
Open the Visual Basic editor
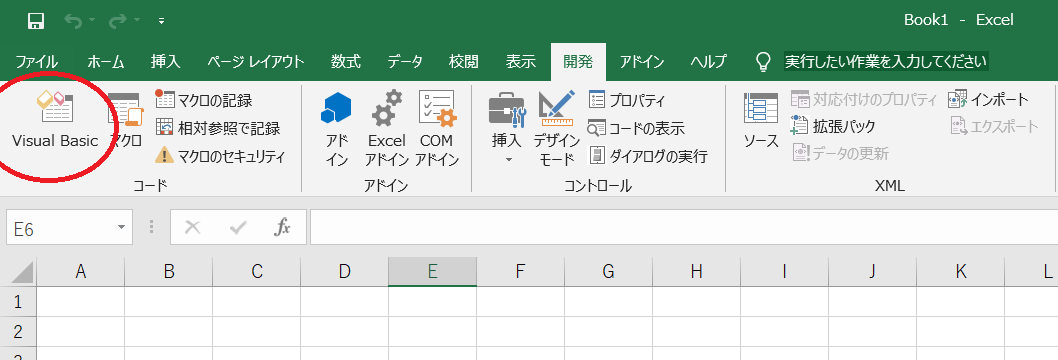pyautogui.click(x=55, y=120)
